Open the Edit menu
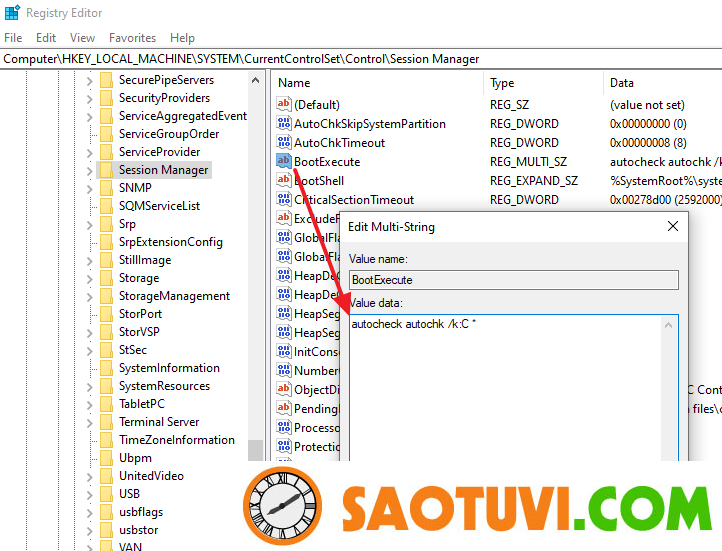This screenshot has height=551, width=722. 46,38
